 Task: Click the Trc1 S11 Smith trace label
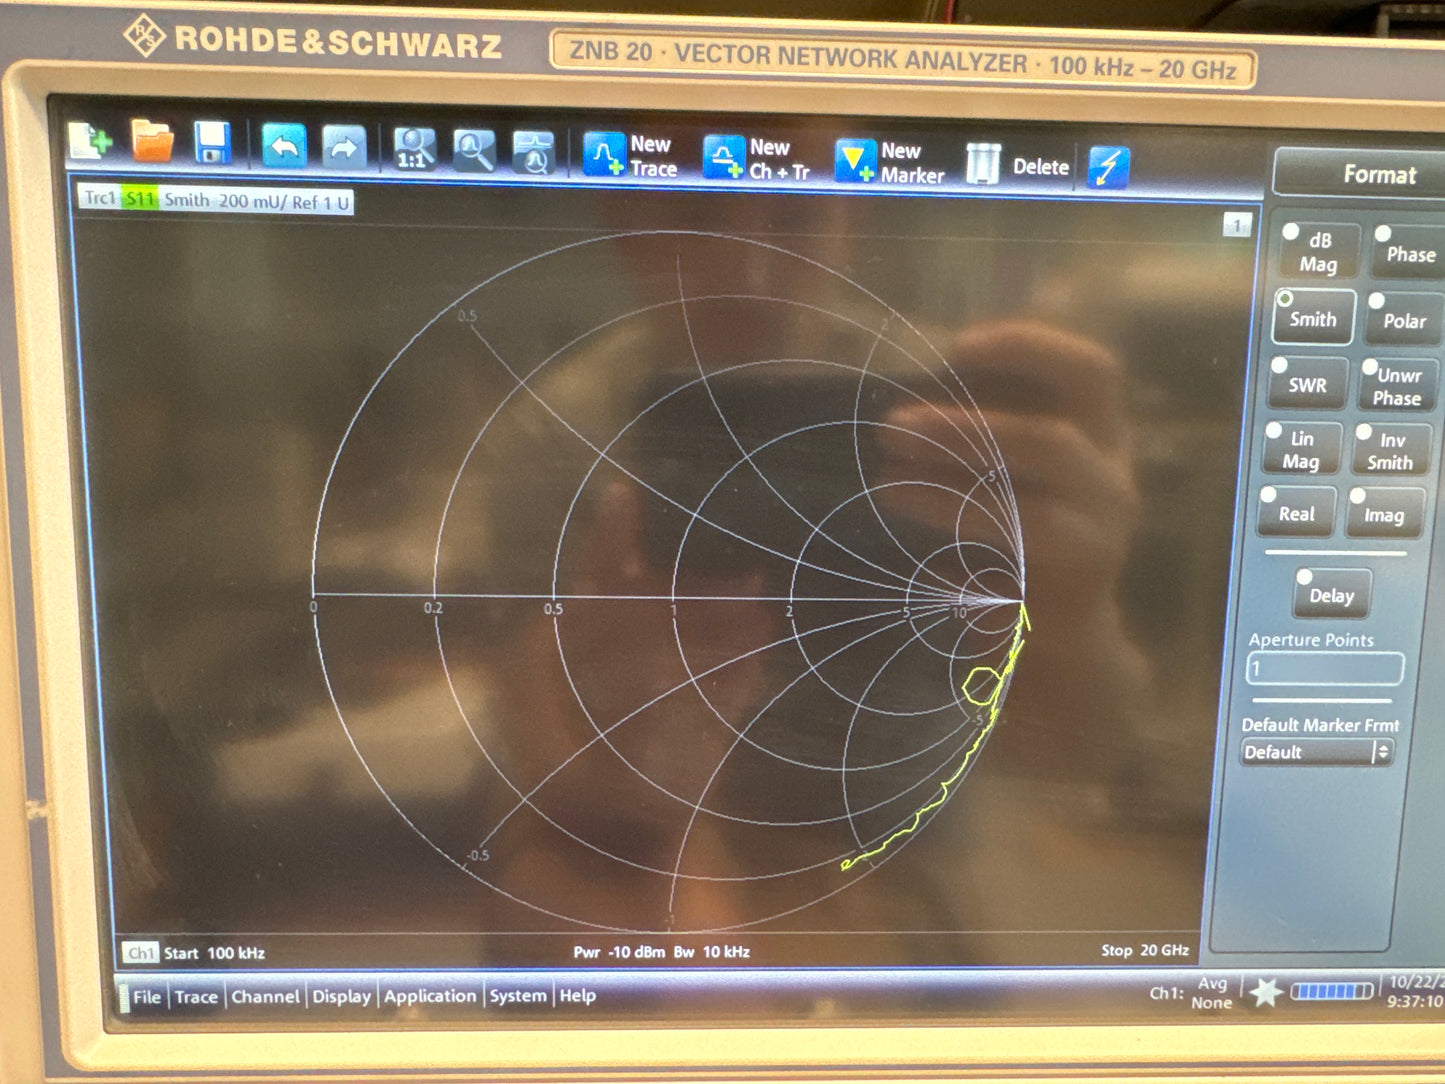coord(216,200)
